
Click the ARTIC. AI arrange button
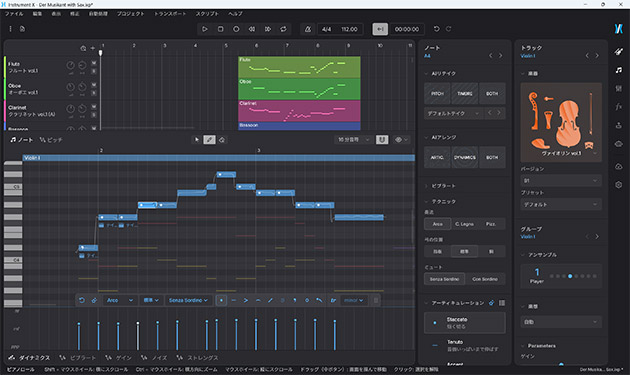click(437, 158)
